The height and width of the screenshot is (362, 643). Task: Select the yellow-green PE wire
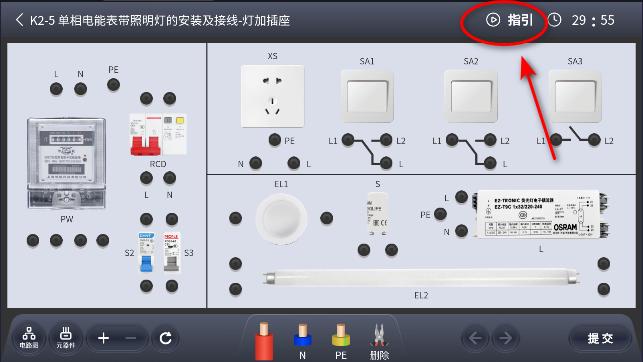(341, 341)
